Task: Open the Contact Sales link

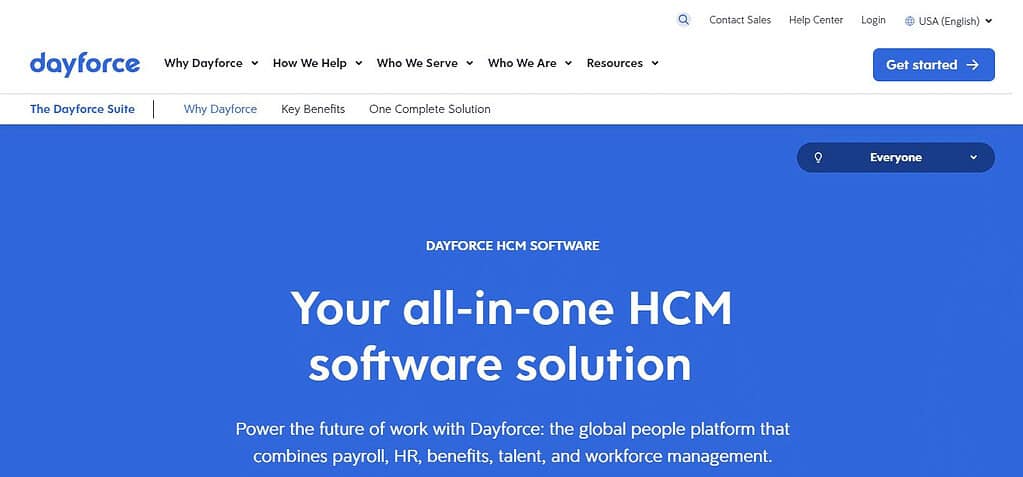Action: coord(740,20)
